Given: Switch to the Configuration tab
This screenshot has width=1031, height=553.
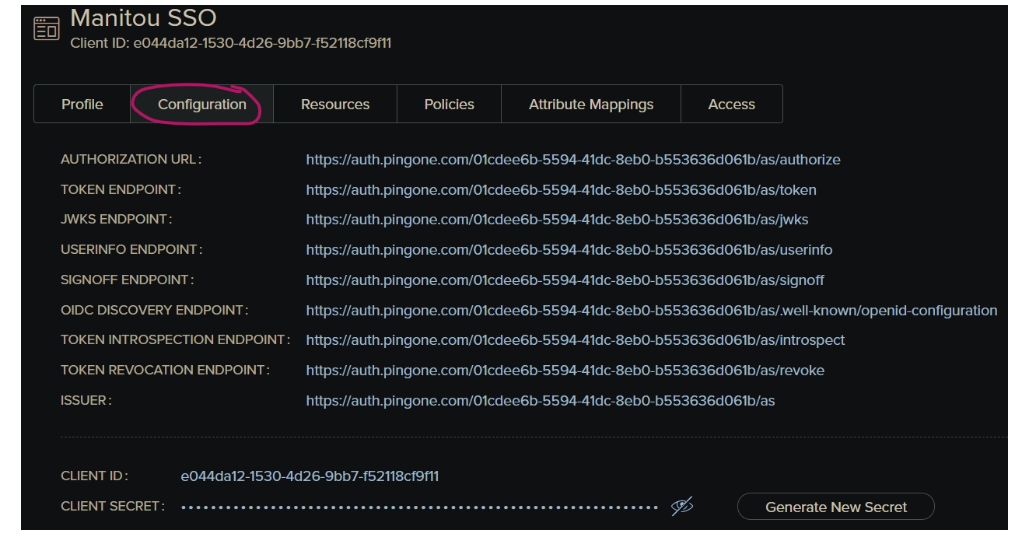Looking at the screenshot, I should (x=202, y=104).
